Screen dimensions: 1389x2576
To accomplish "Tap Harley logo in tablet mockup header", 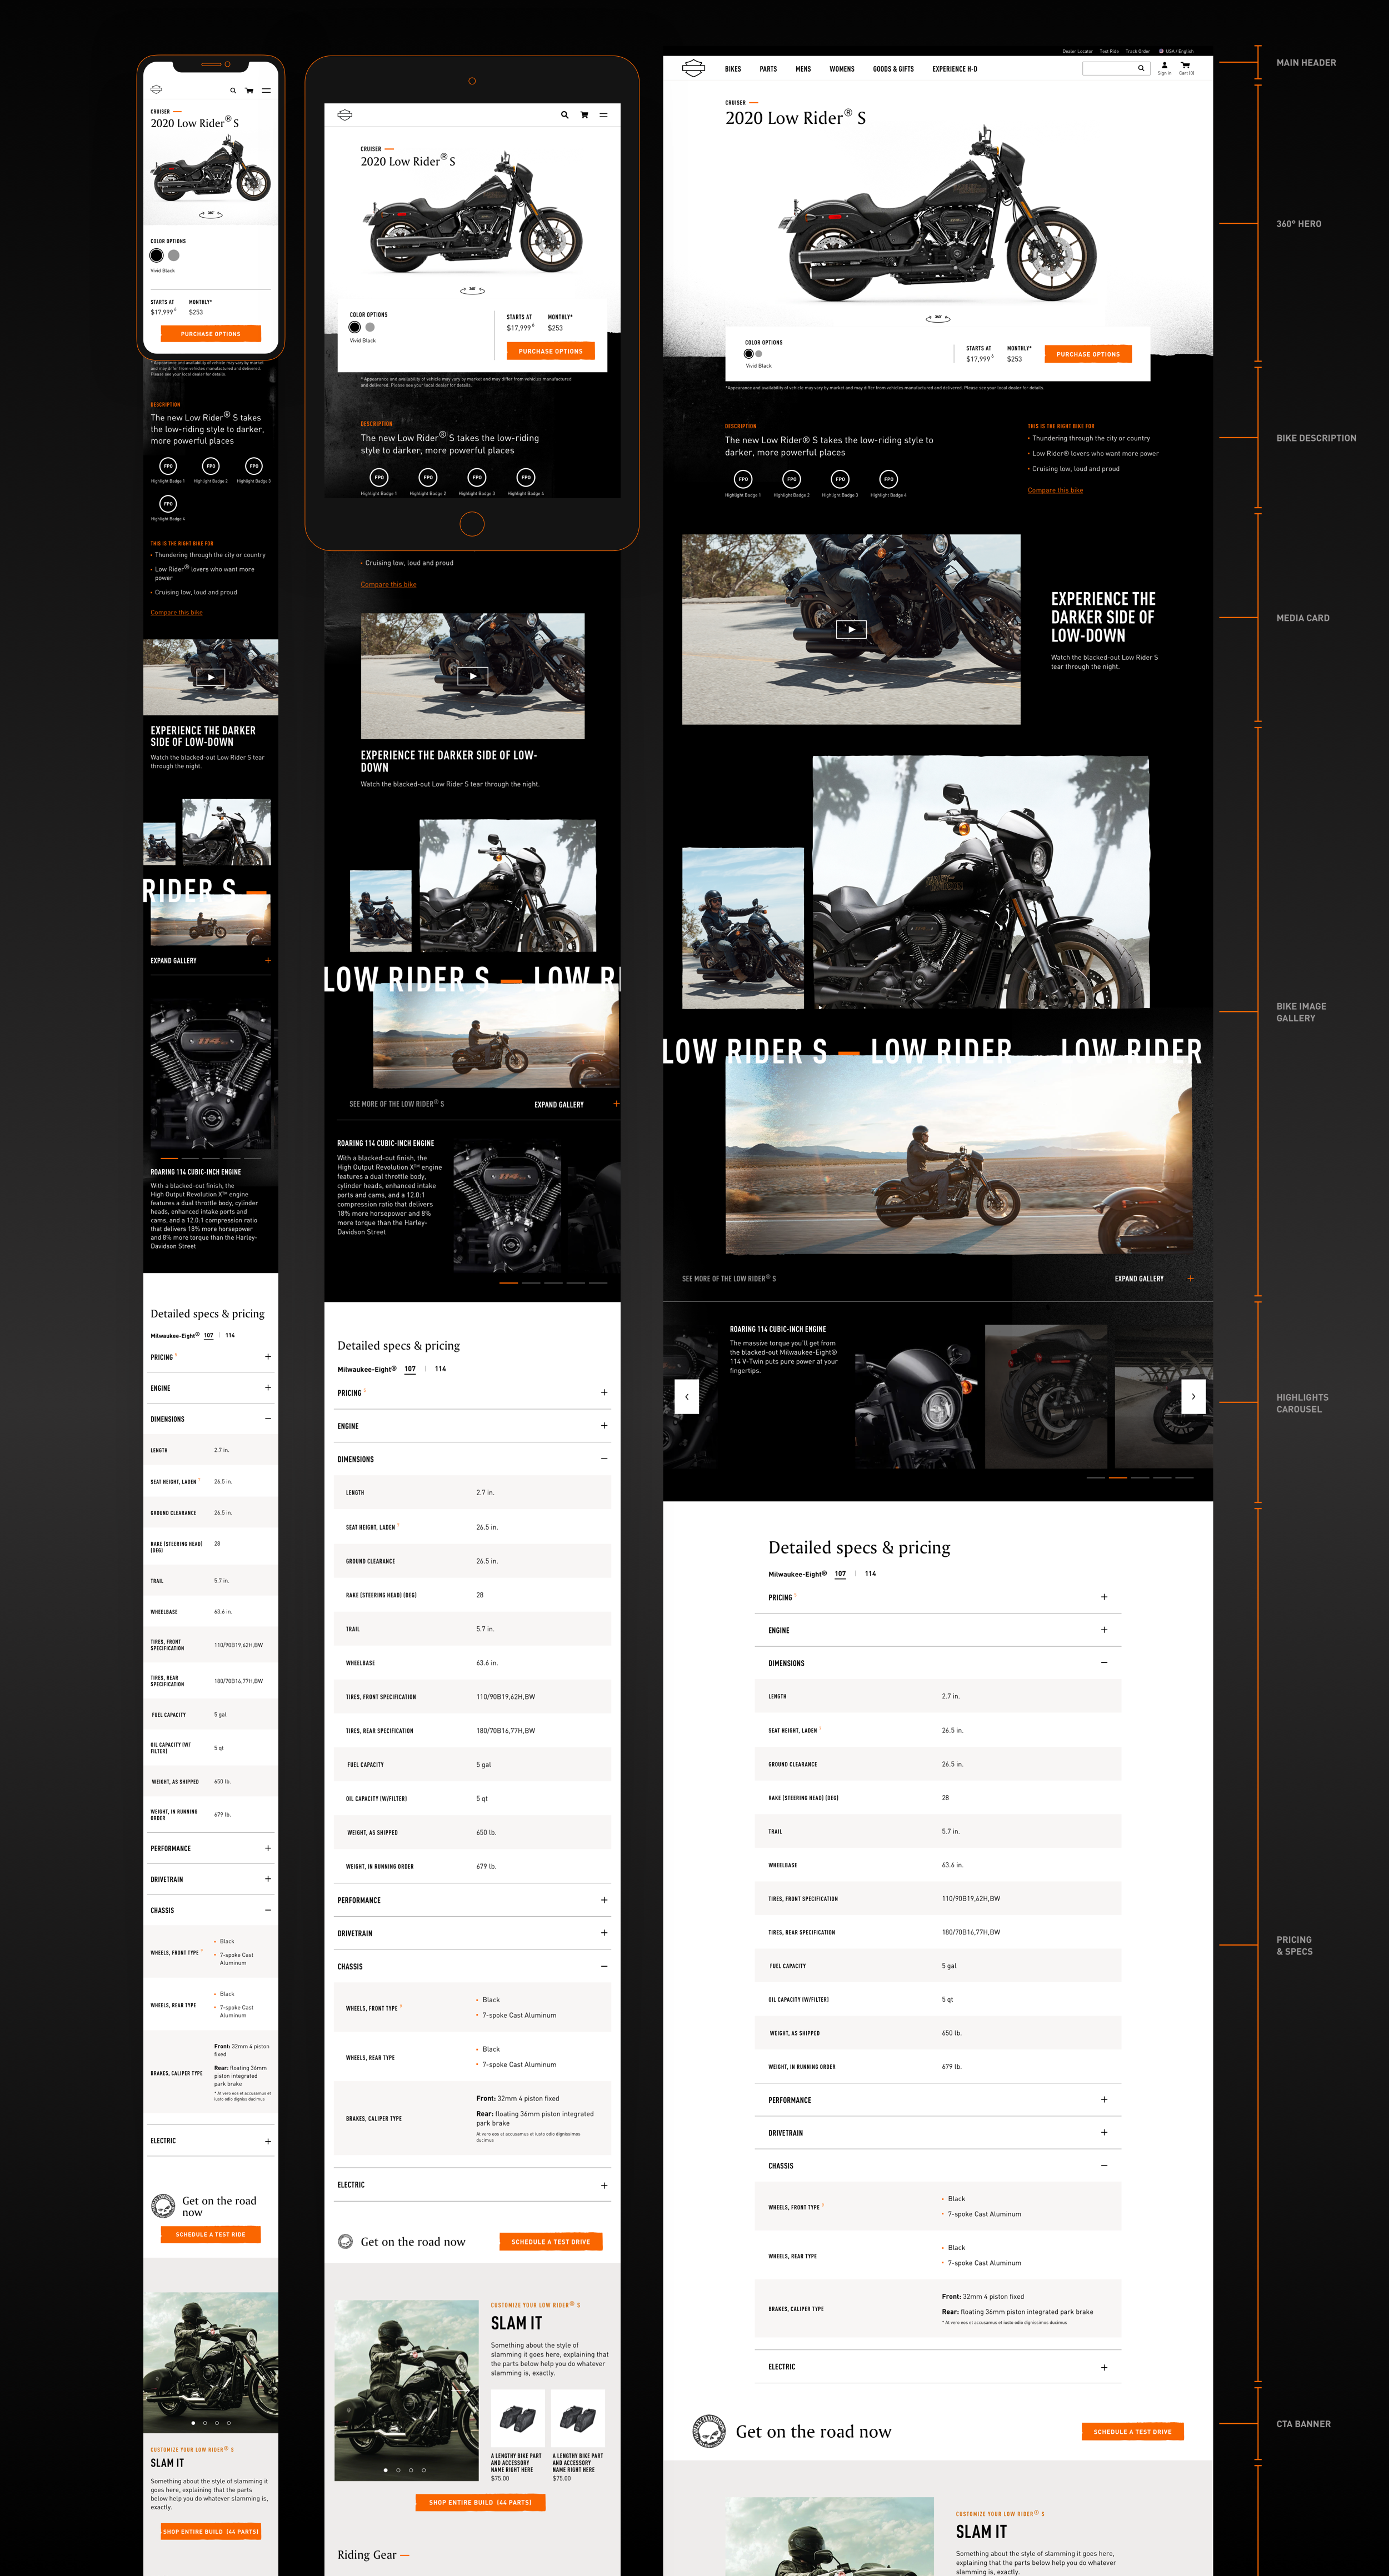I will [345, 115].
